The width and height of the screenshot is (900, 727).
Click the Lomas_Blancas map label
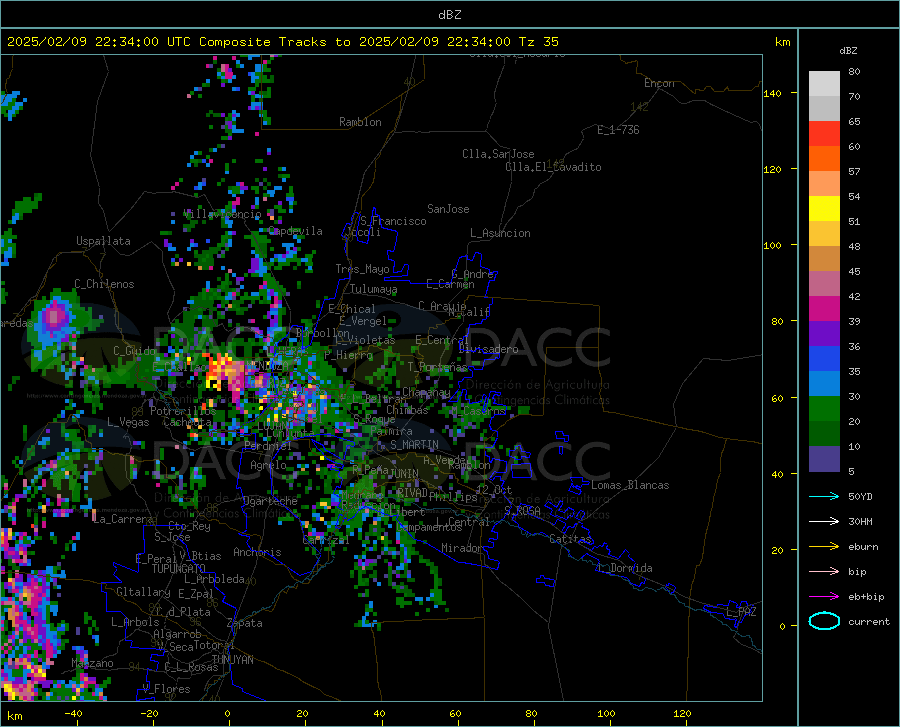click(630, 485)
